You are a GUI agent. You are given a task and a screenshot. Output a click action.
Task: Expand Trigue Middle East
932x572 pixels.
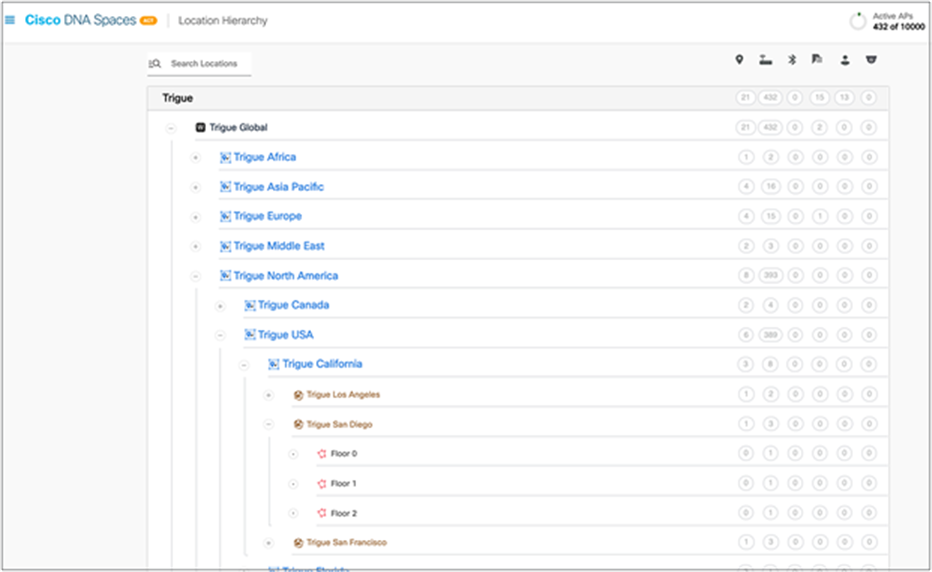(196, 246)
